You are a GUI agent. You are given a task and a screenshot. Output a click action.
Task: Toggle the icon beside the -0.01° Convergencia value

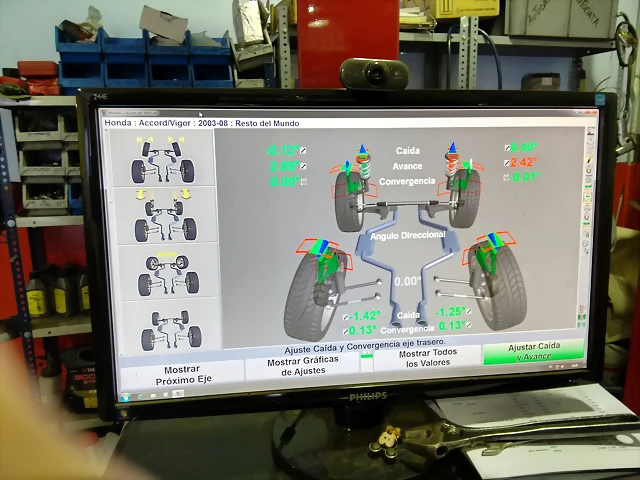pos(506,177)
